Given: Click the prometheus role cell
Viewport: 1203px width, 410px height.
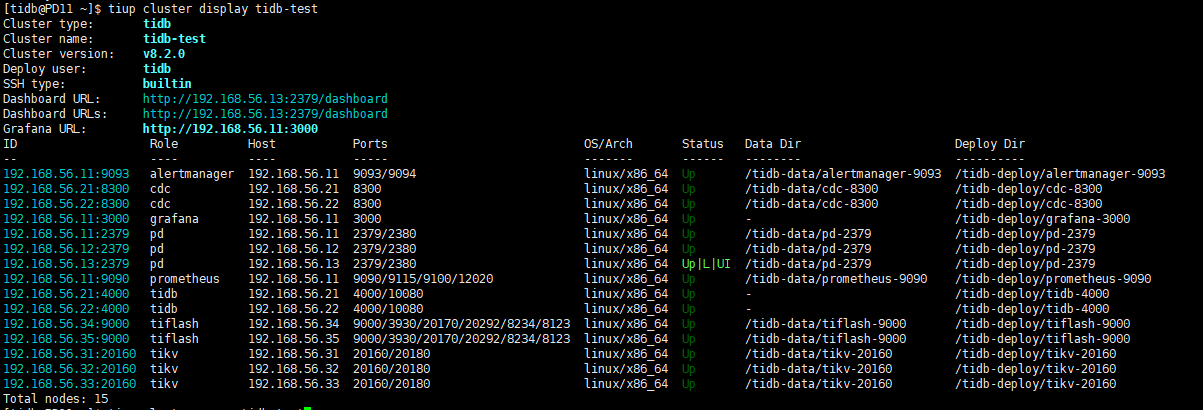Looking at the screenshot, I should point(185,279).
